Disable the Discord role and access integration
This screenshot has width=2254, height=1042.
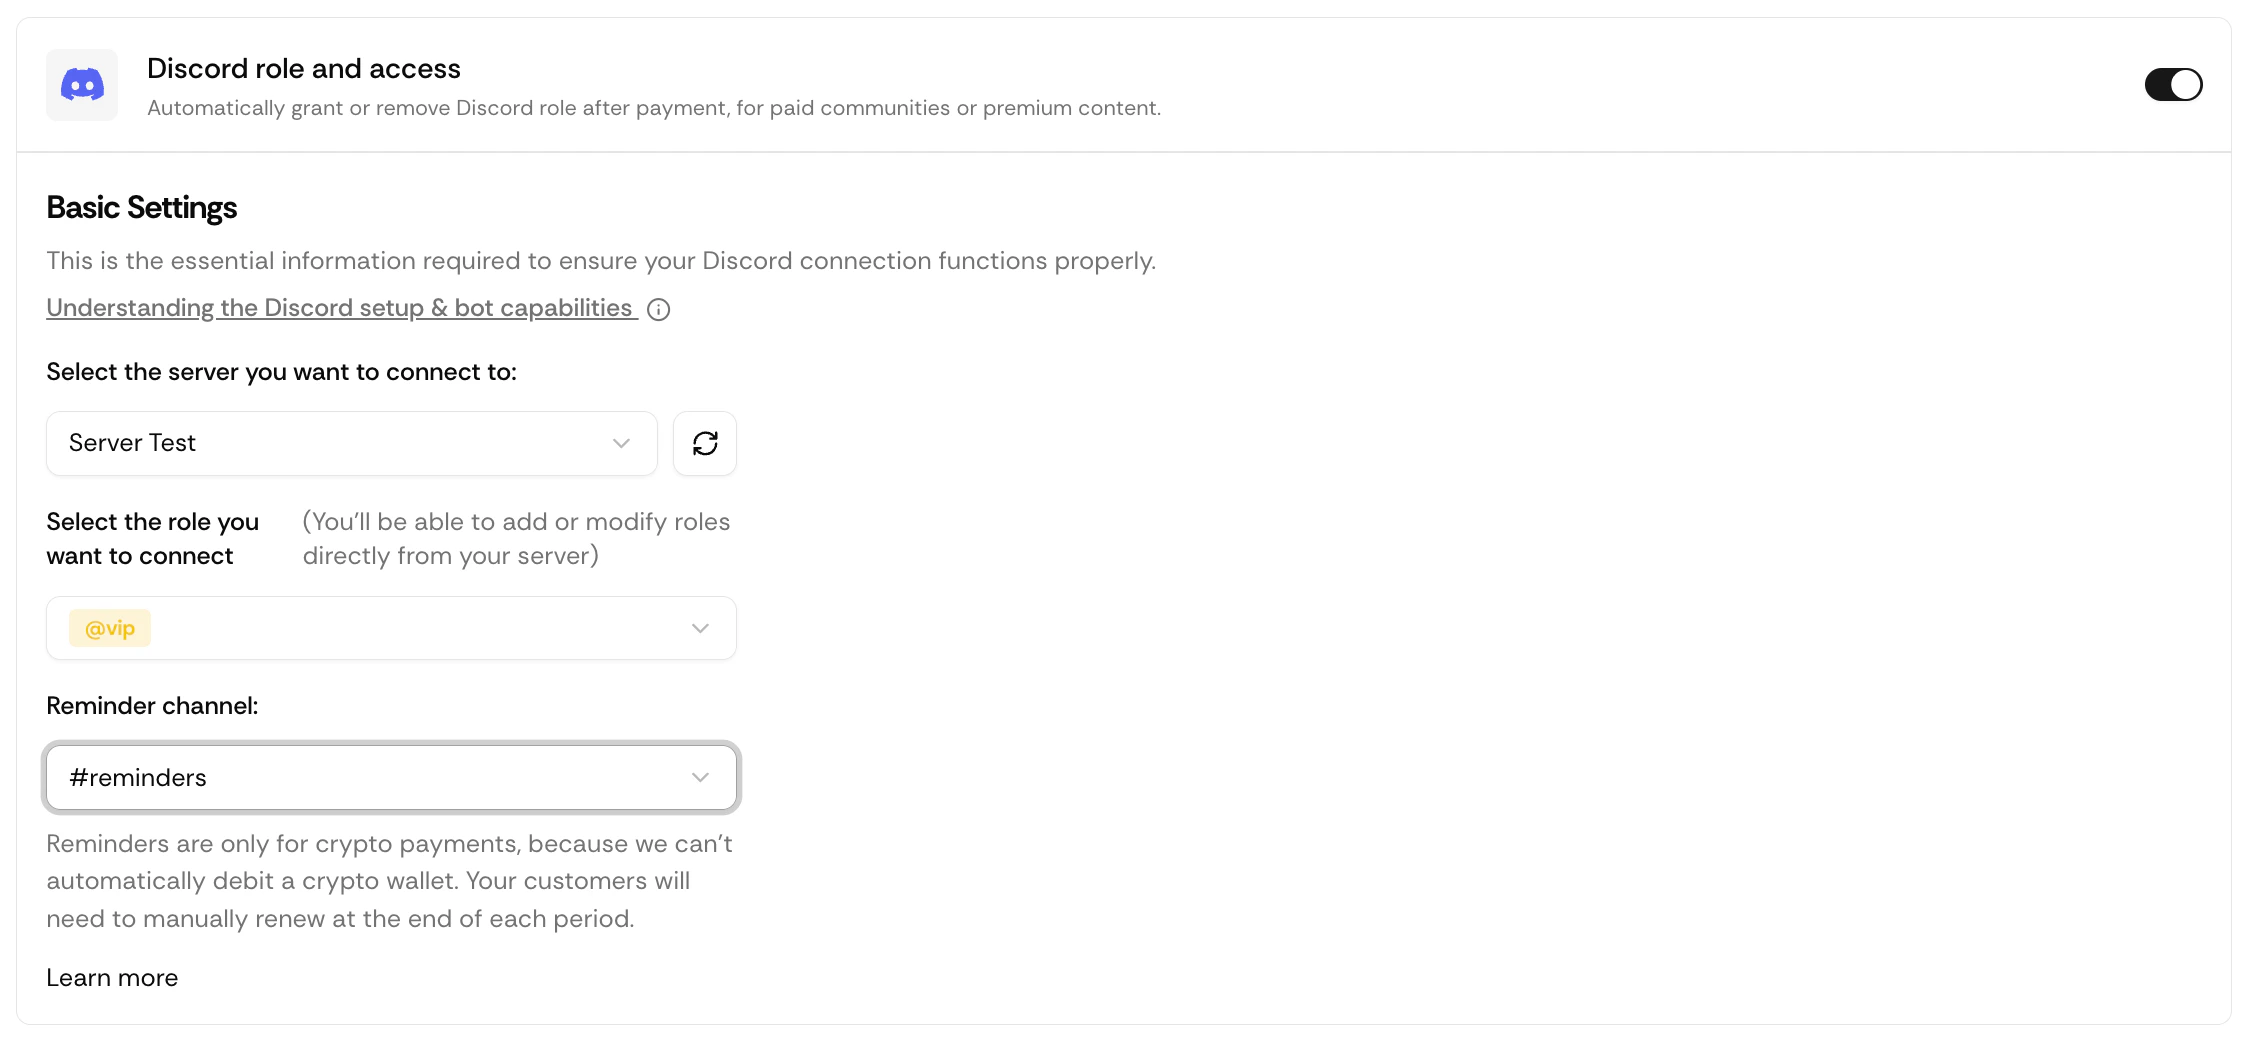coord(2172,84)
